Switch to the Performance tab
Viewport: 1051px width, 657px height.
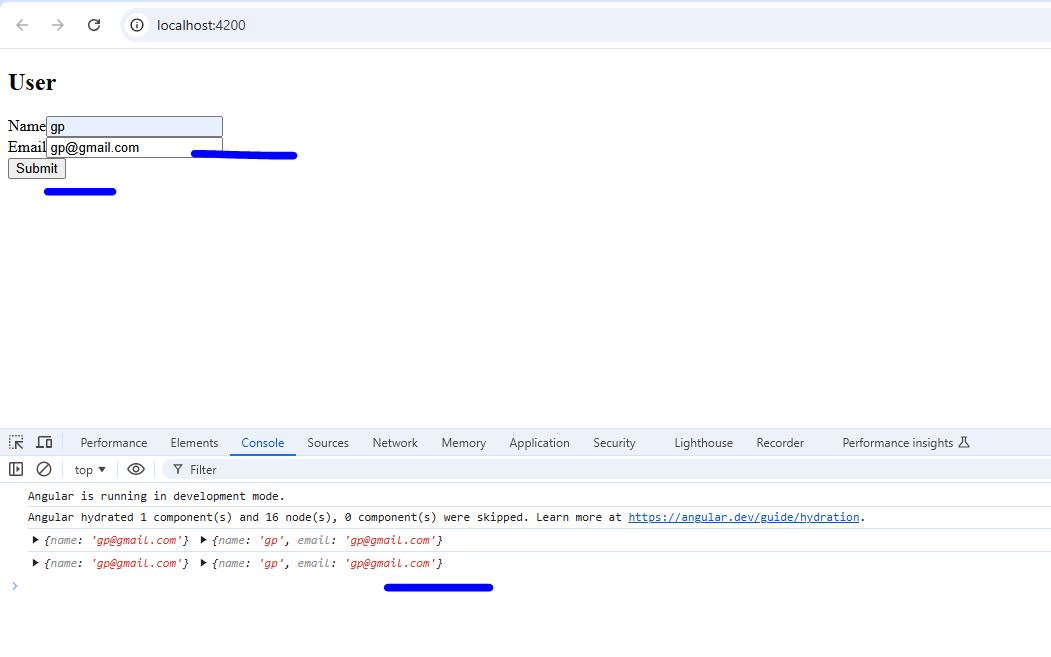114,443
